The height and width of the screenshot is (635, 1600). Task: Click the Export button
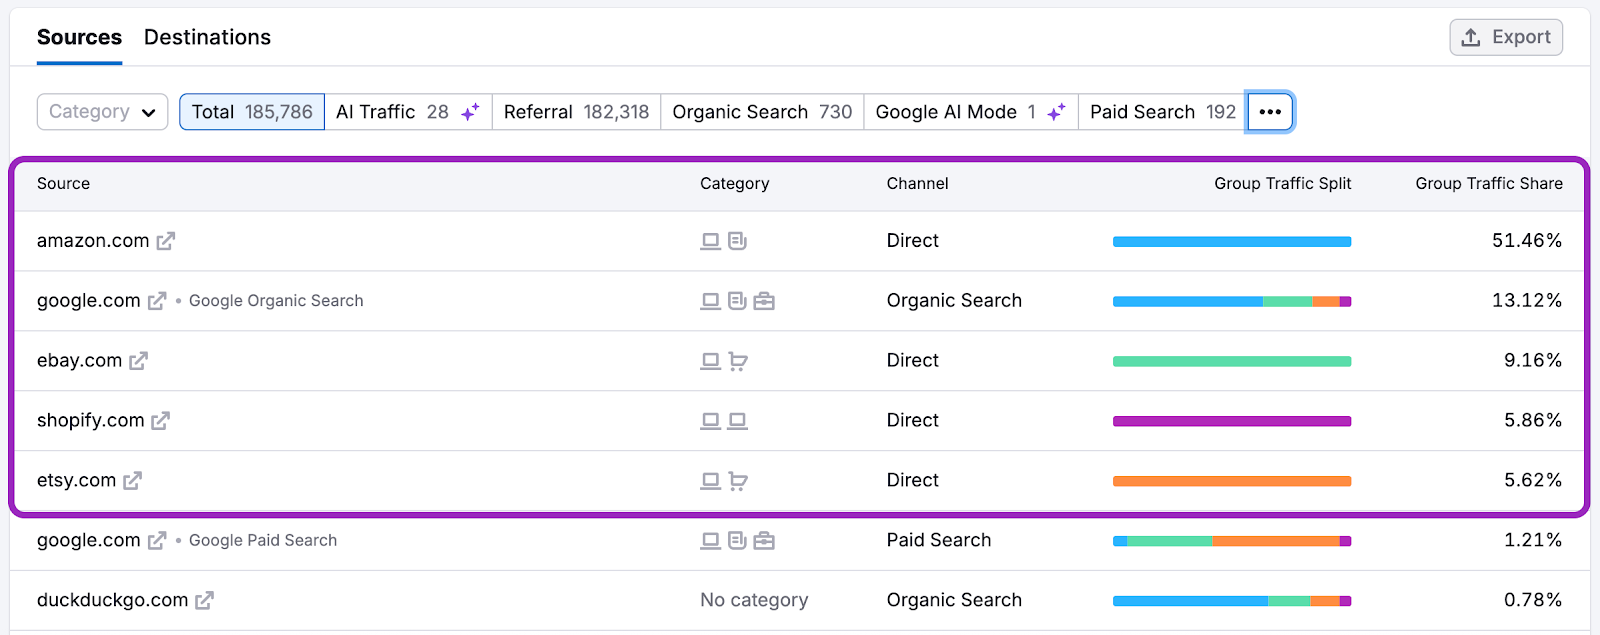(x=1506, y=37)
